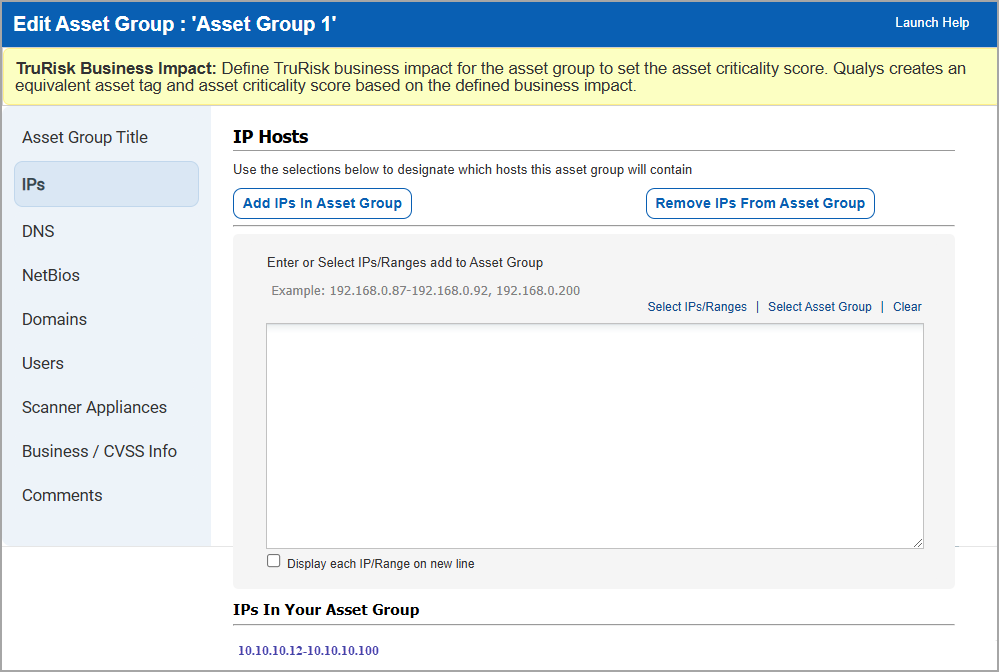Viewport: 999px width, 672px height.
Task: Clear the IP entry field
Action: click(x=906, y=306)
